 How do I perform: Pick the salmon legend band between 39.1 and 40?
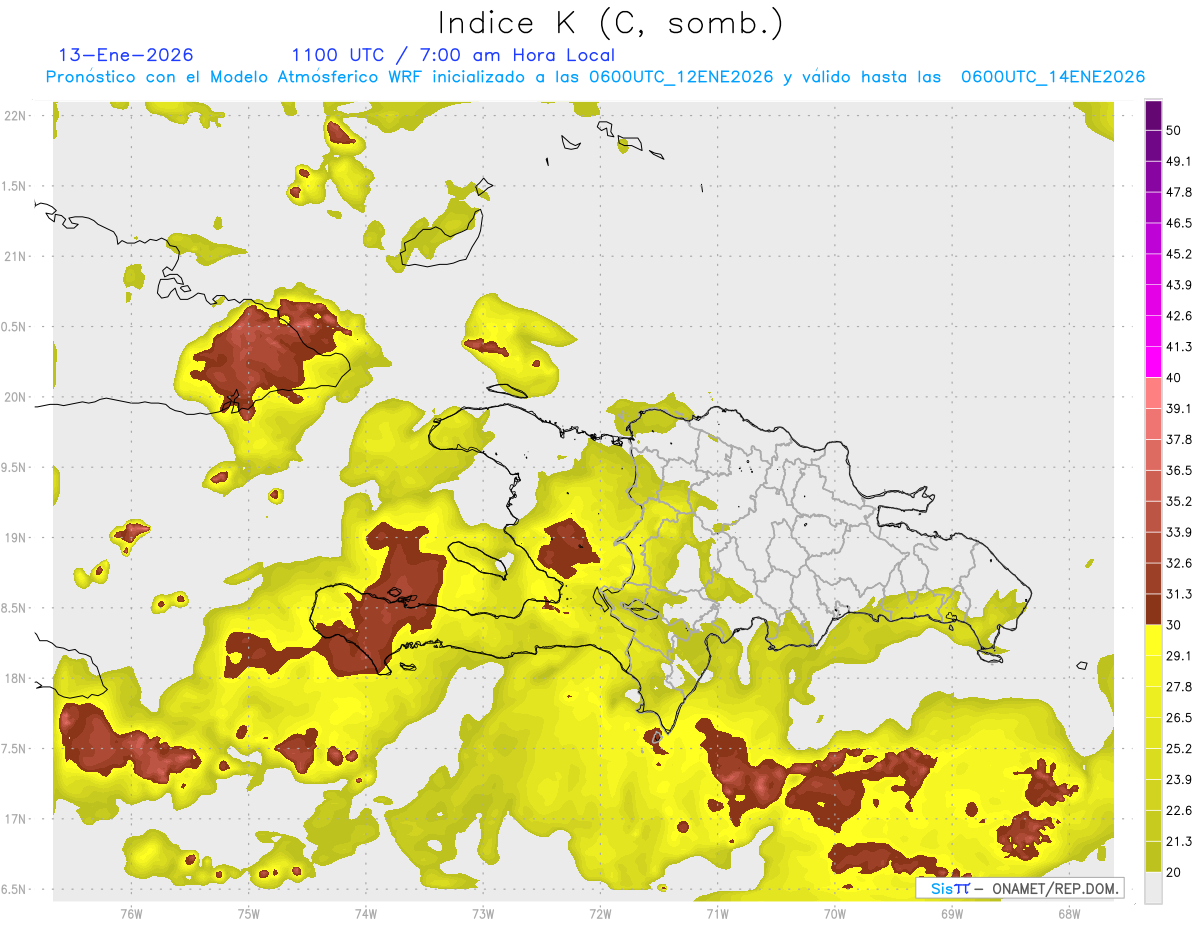[1154, 393]
